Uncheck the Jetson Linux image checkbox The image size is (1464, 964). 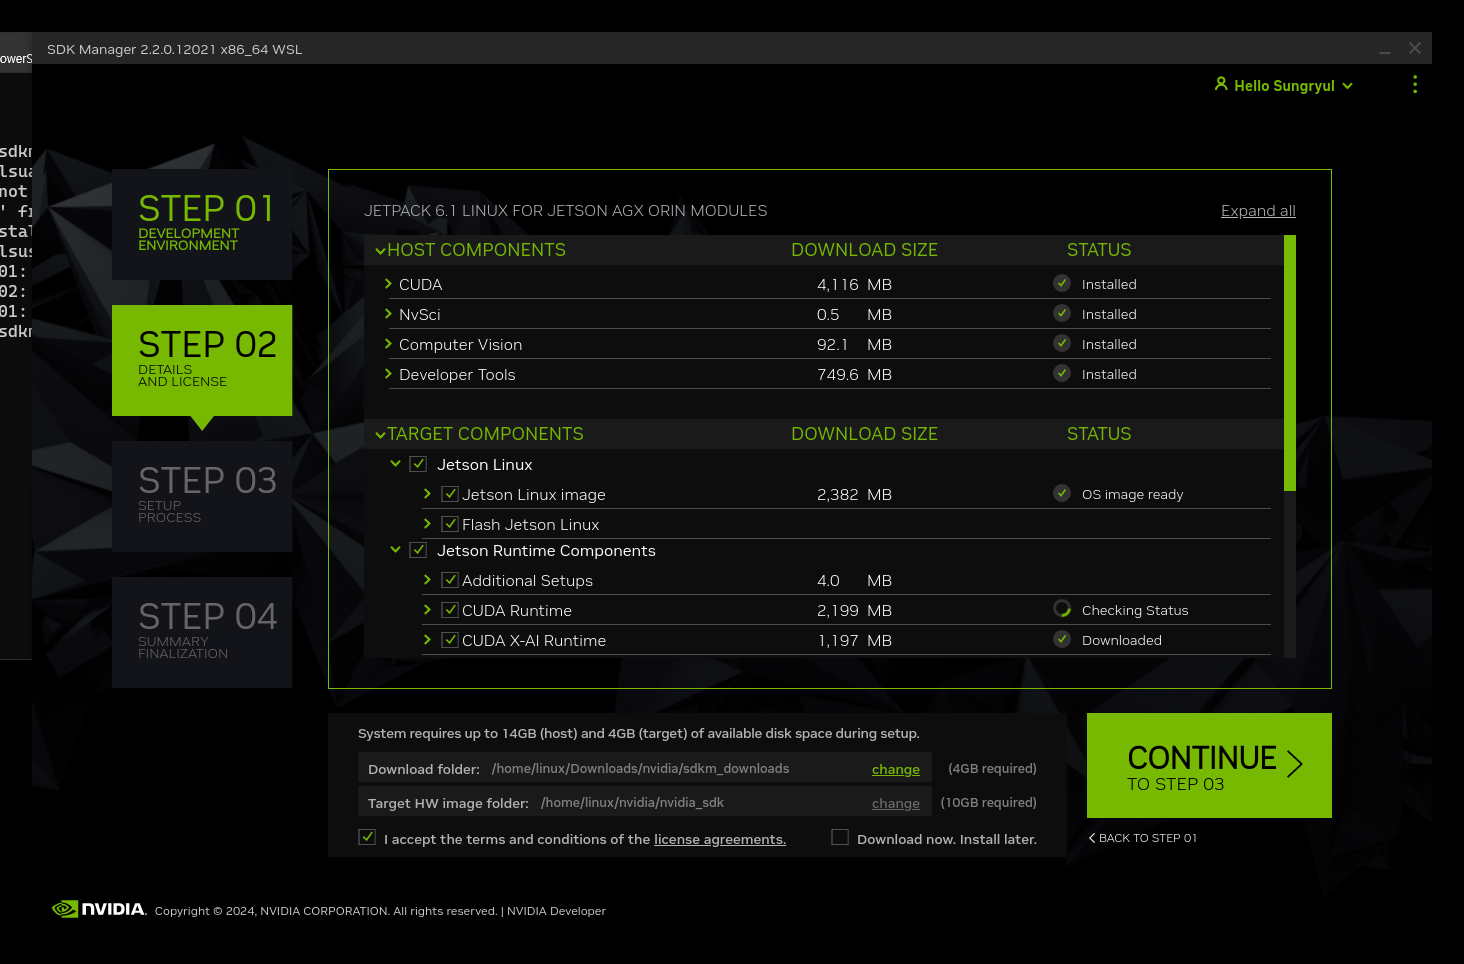click(x=450, y=494)
